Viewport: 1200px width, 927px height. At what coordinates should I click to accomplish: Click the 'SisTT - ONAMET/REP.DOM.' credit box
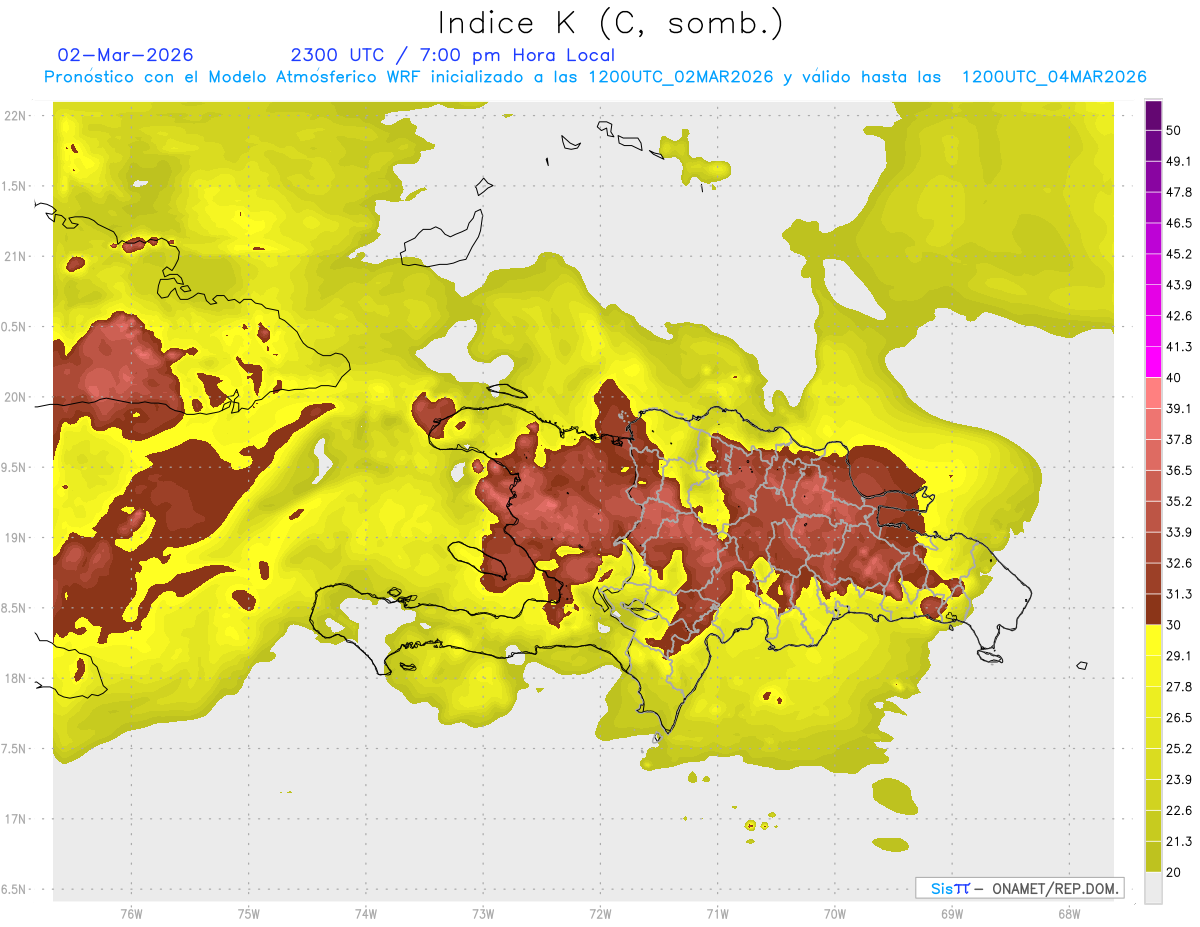[1019, 888]
